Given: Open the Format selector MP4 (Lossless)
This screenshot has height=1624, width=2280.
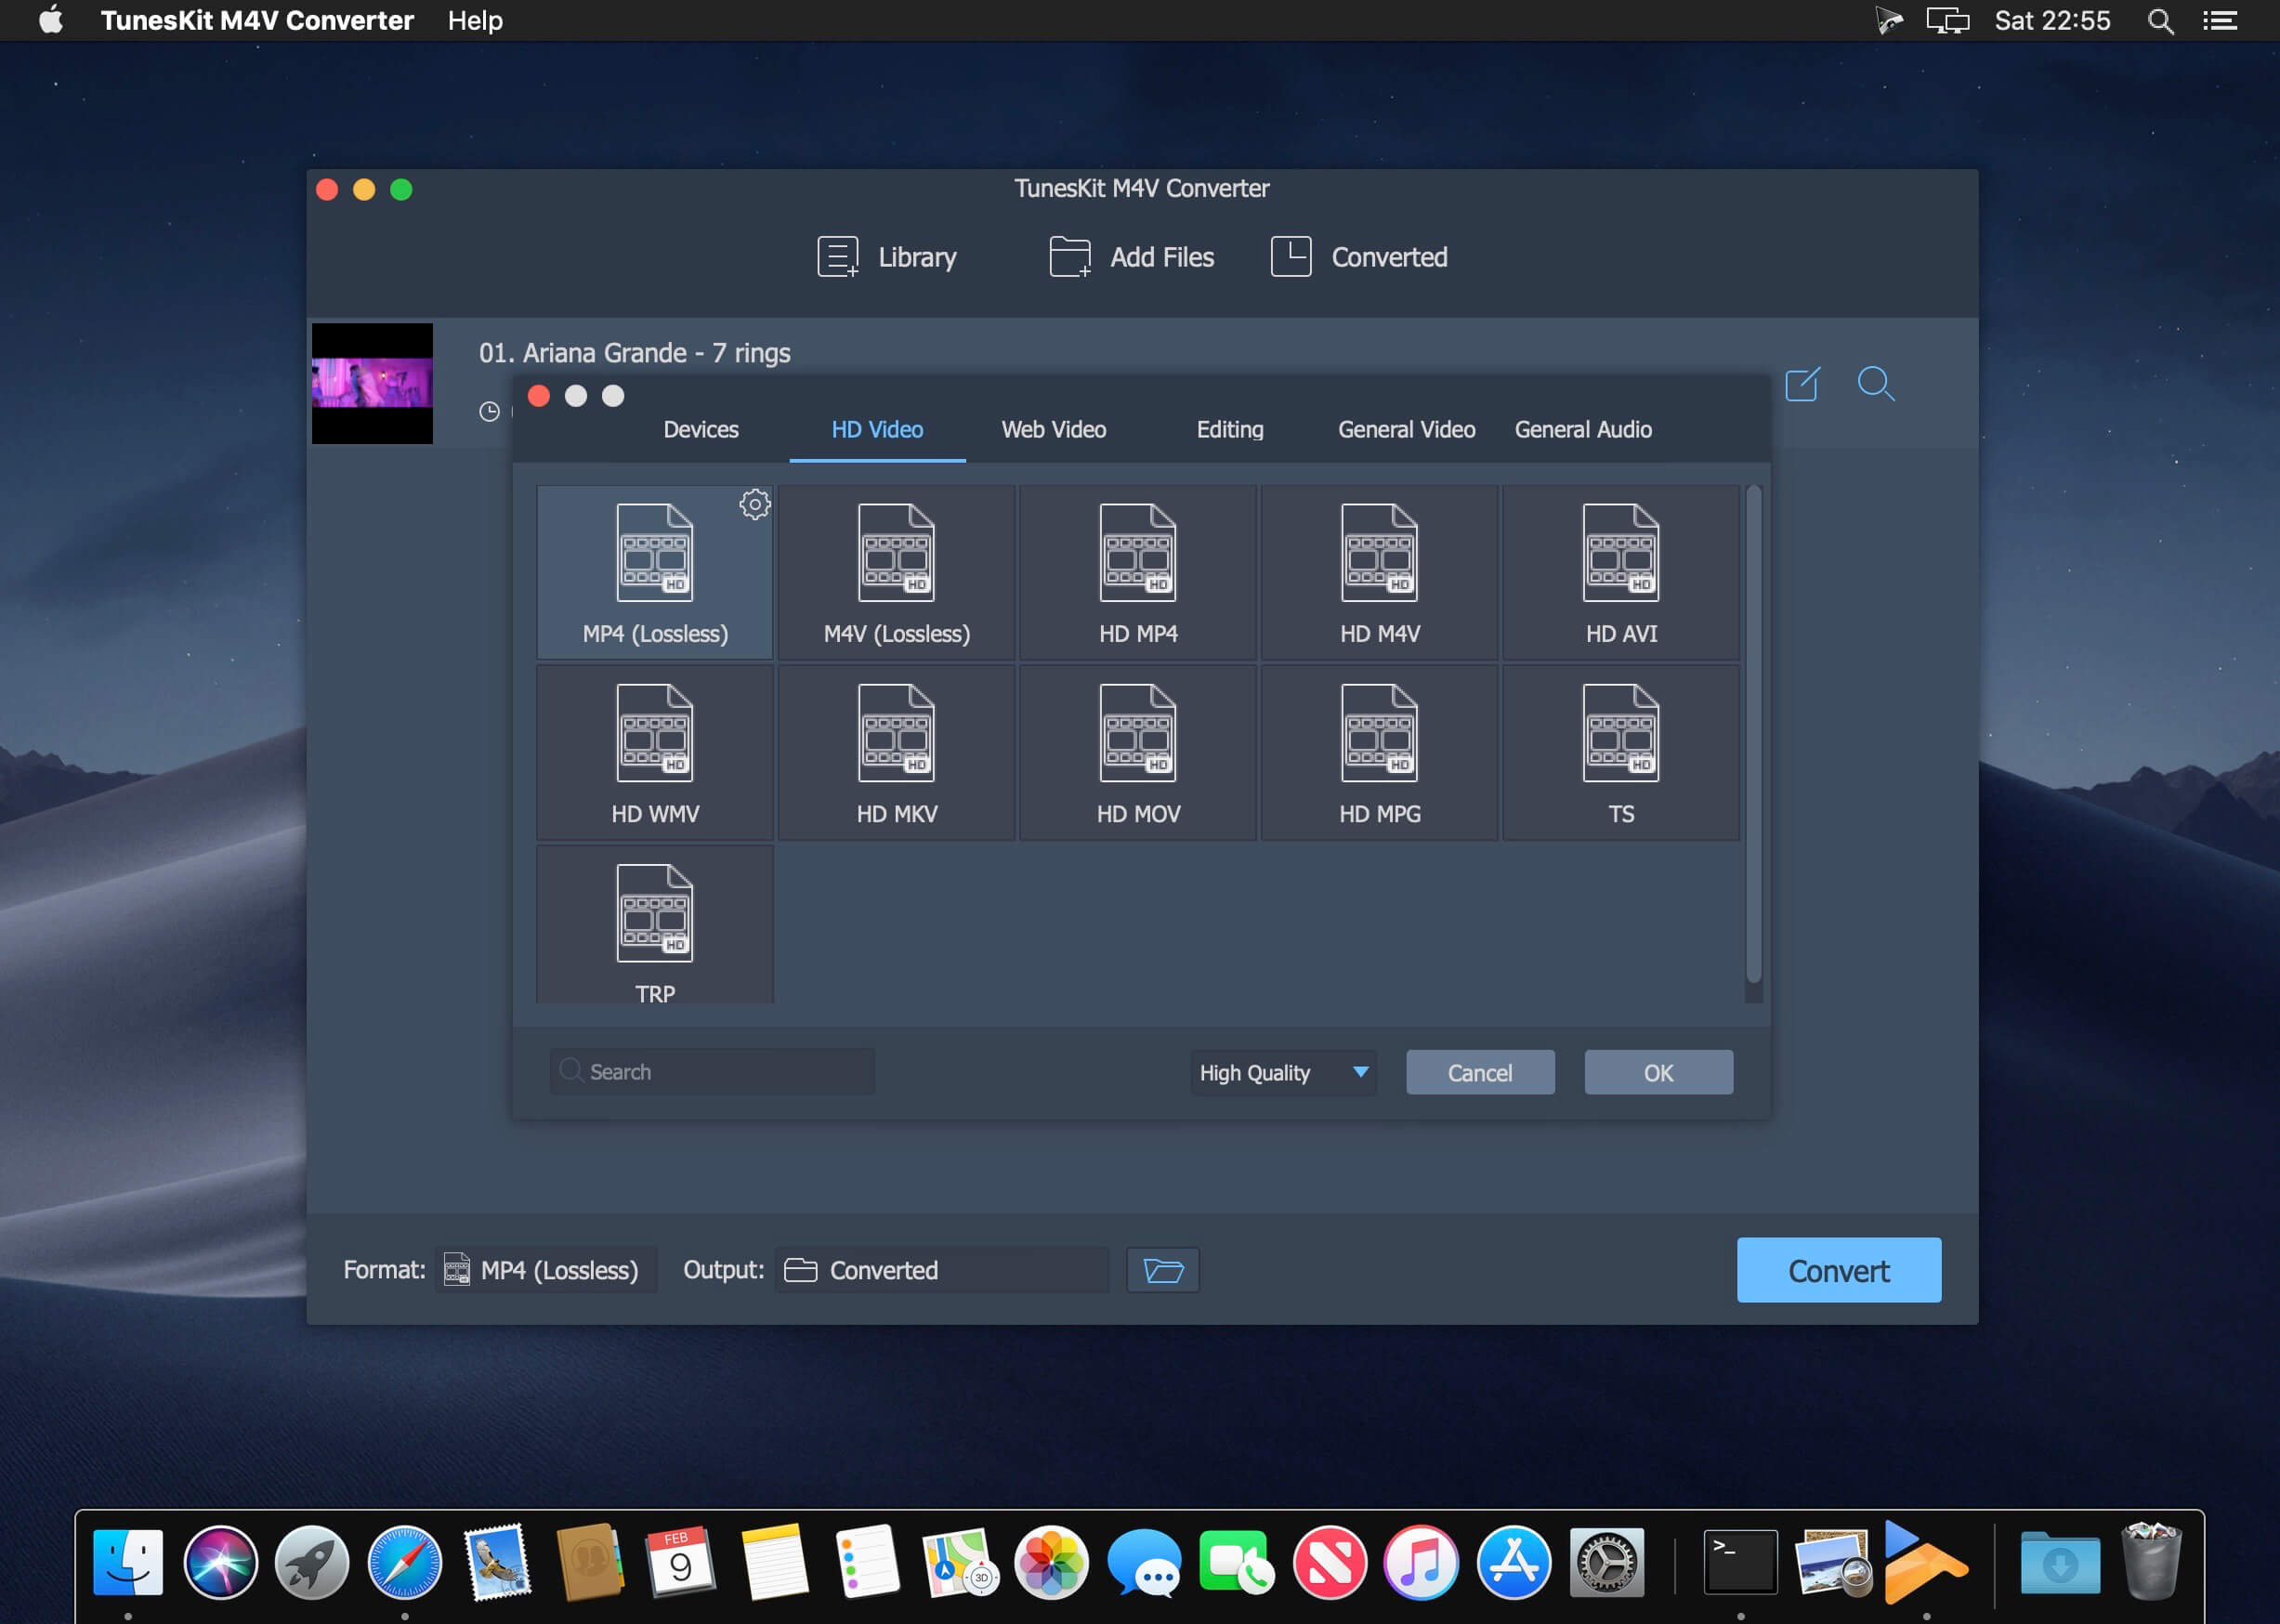Looking at the screenshot, I should pyautogui.click(x=546, y=1270).
